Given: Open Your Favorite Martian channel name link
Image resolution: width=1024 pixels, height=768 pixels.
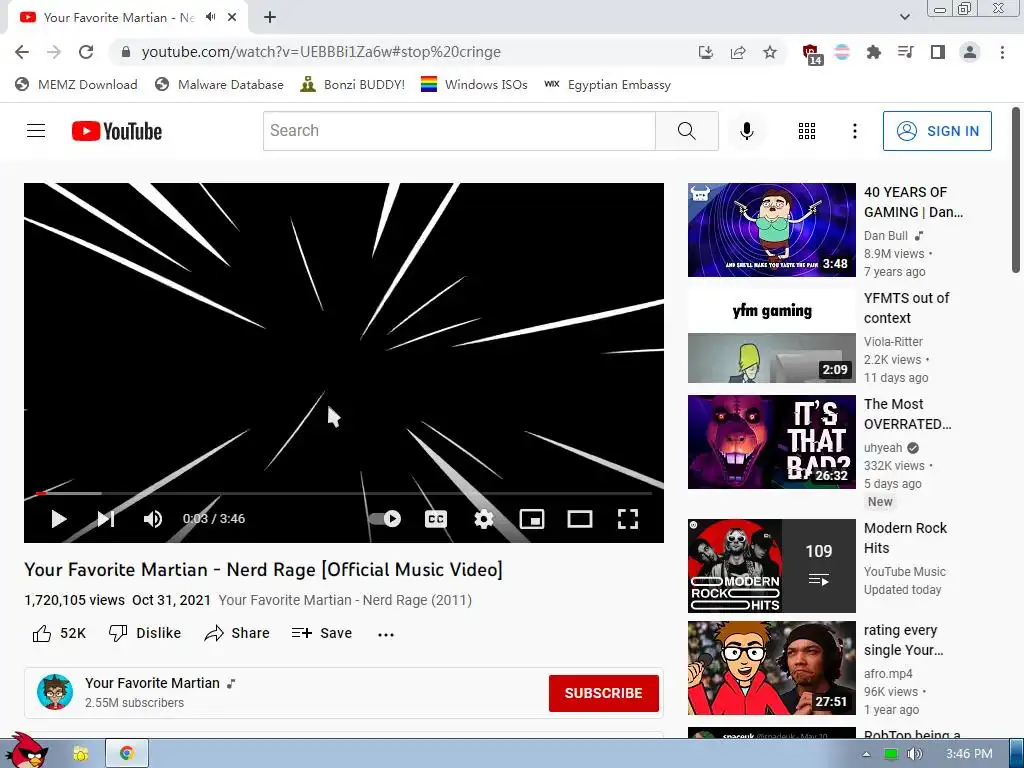Looking at the screenshot, I should click(152, 683).
